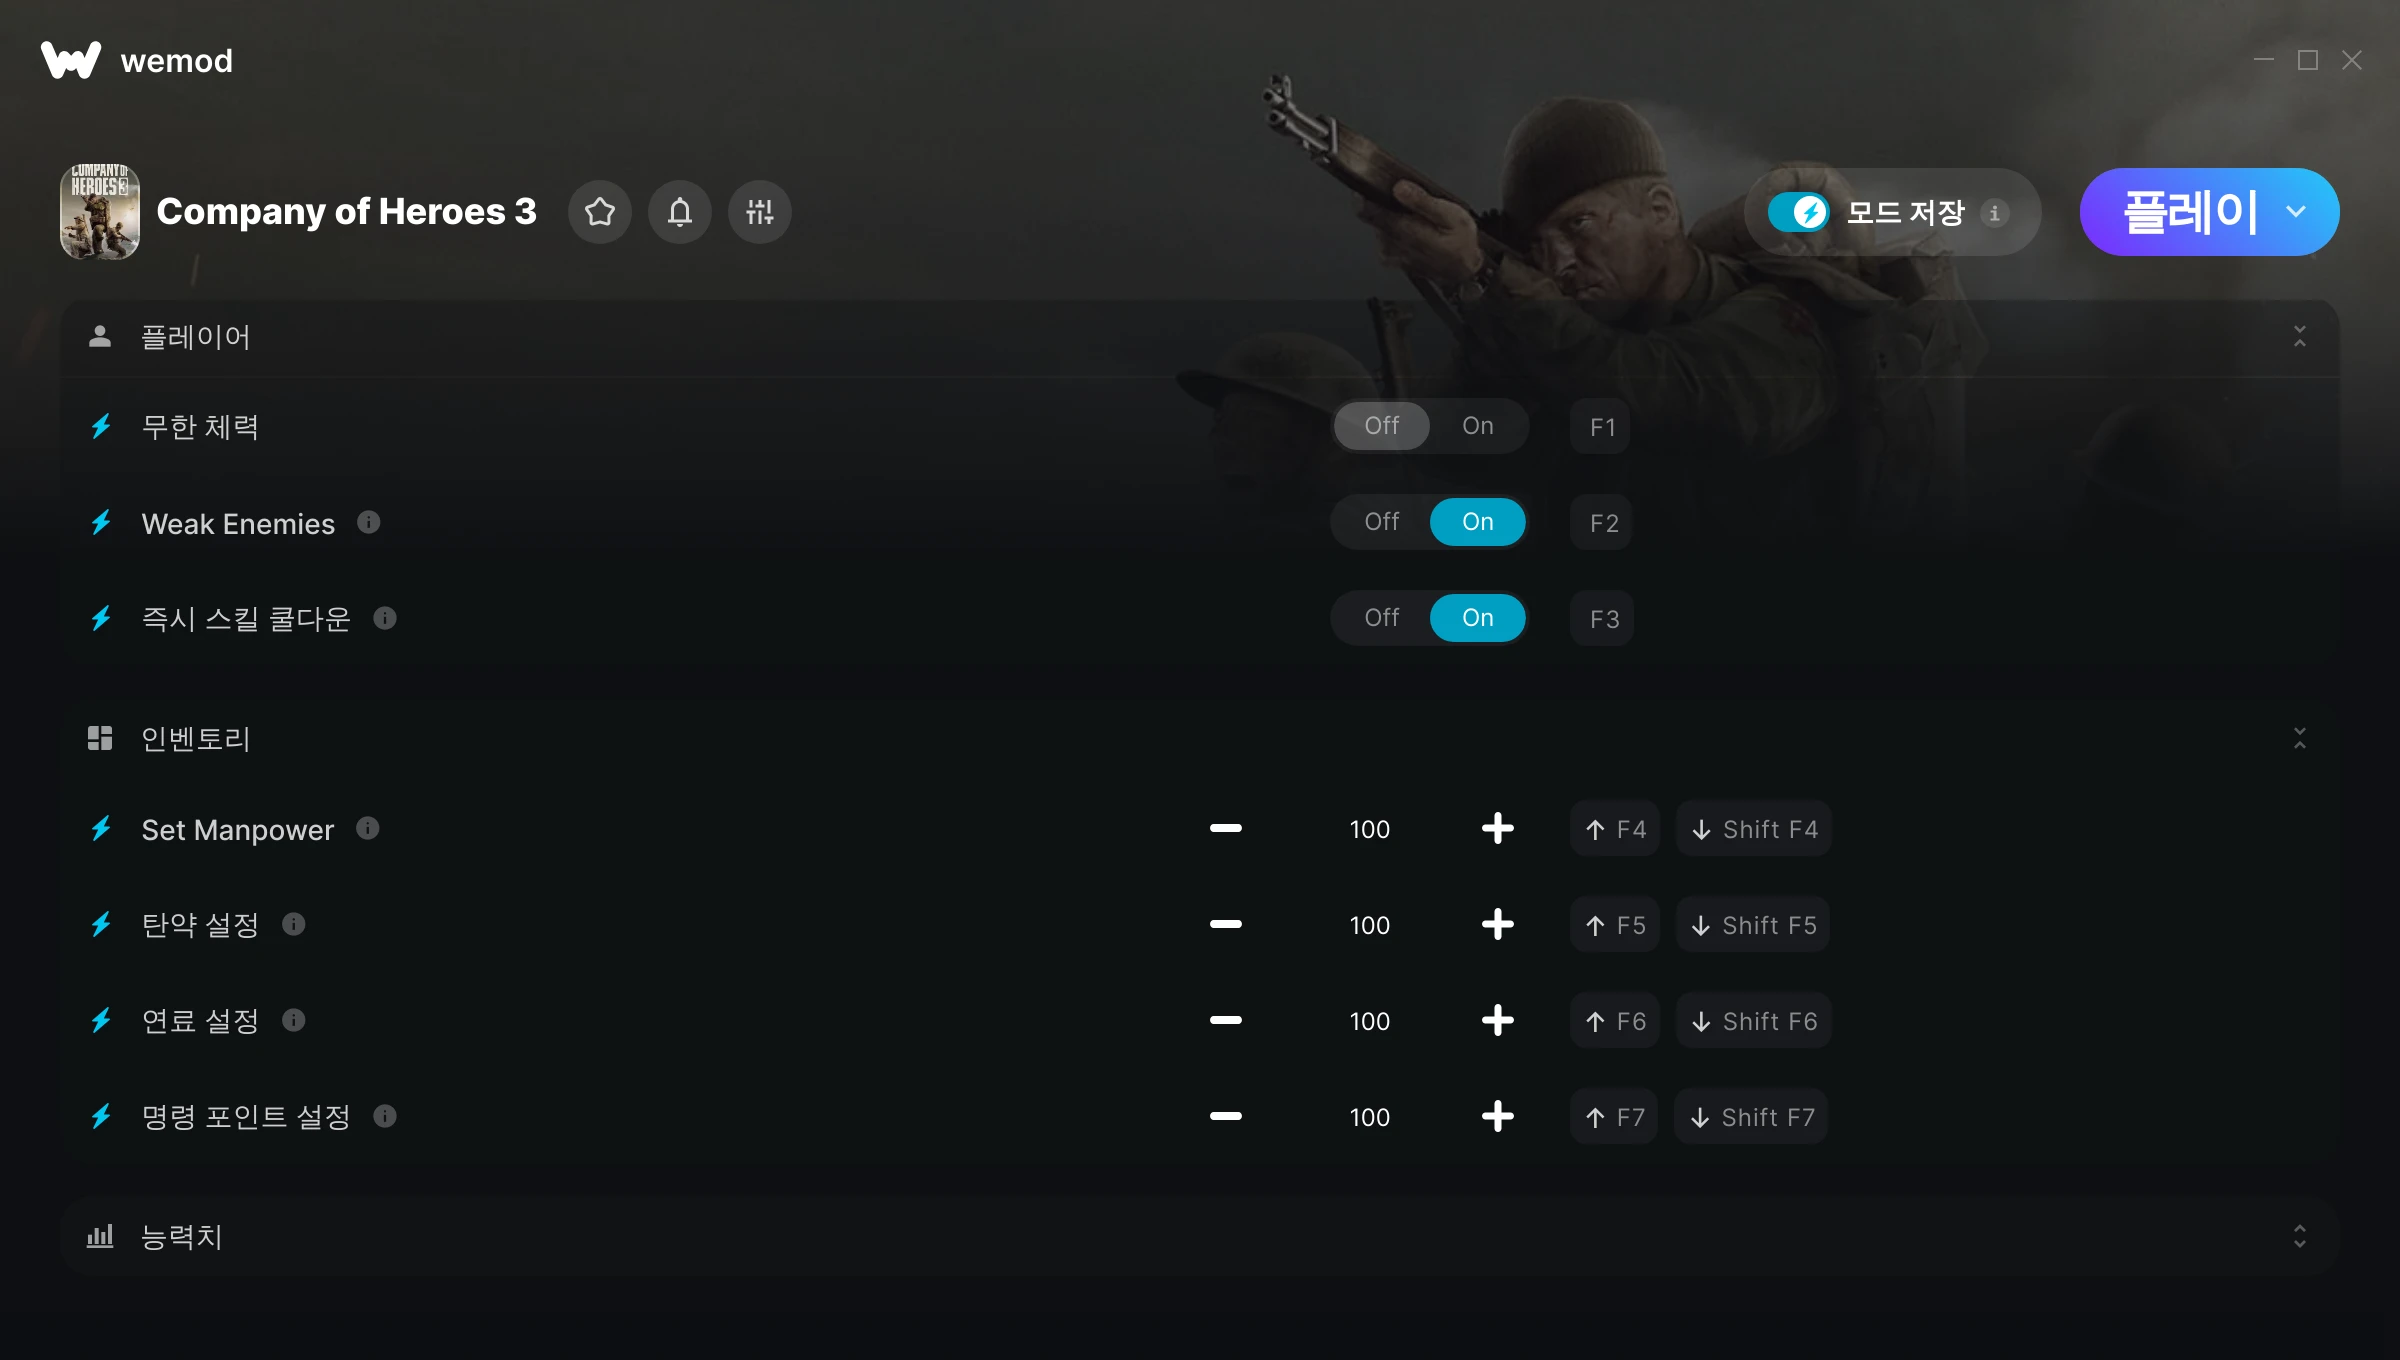Screen dimensions: 2400x1360
Task: Collapse the 플레이어 section
Action: (x=2299, y=337)
